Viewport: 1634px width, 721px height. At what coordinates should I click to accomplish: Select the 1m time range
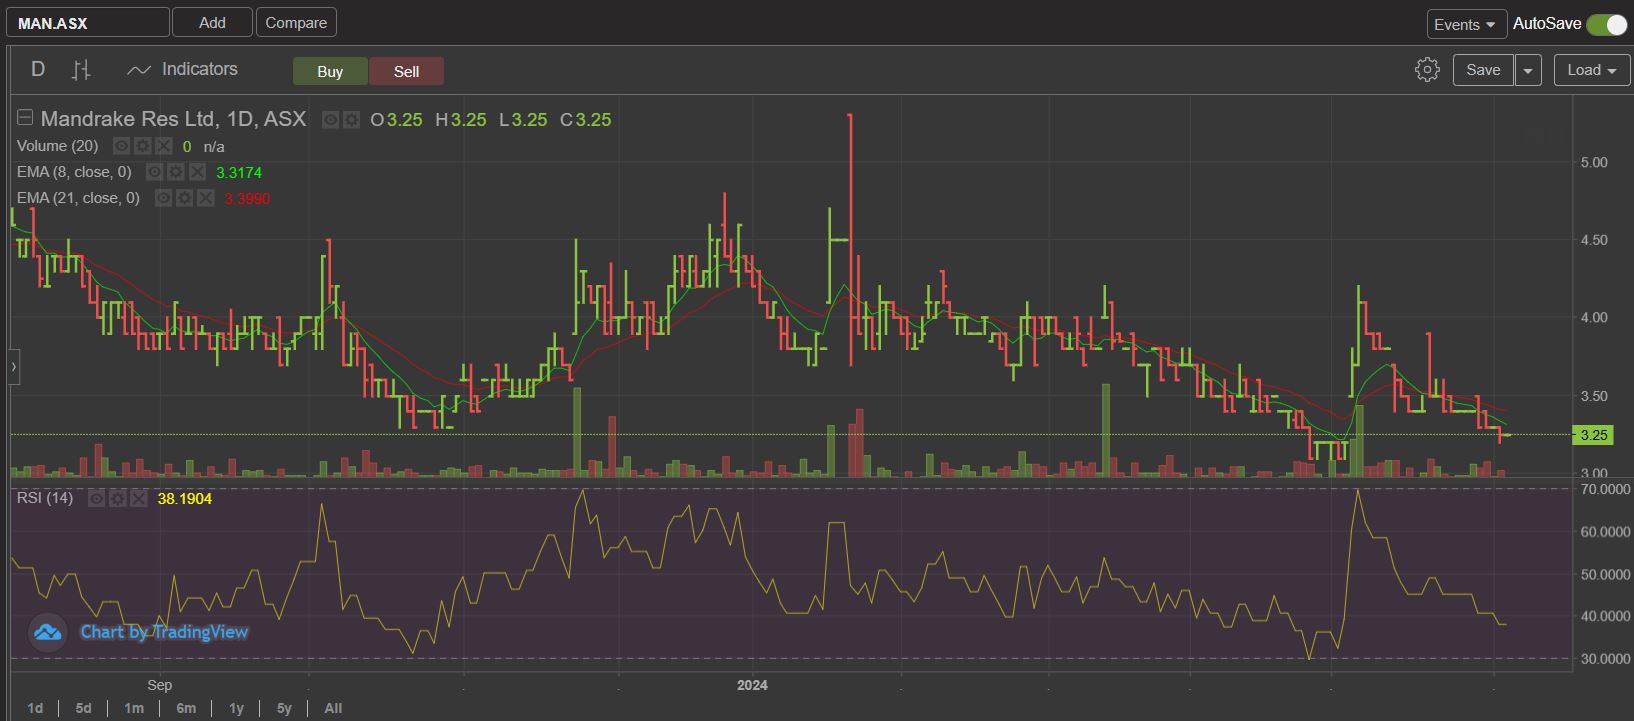[x=134, y=708]
